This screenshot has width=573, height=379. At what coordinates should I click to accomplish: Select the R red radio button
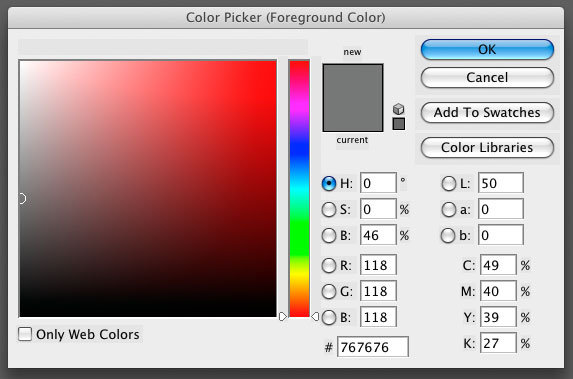329,265
